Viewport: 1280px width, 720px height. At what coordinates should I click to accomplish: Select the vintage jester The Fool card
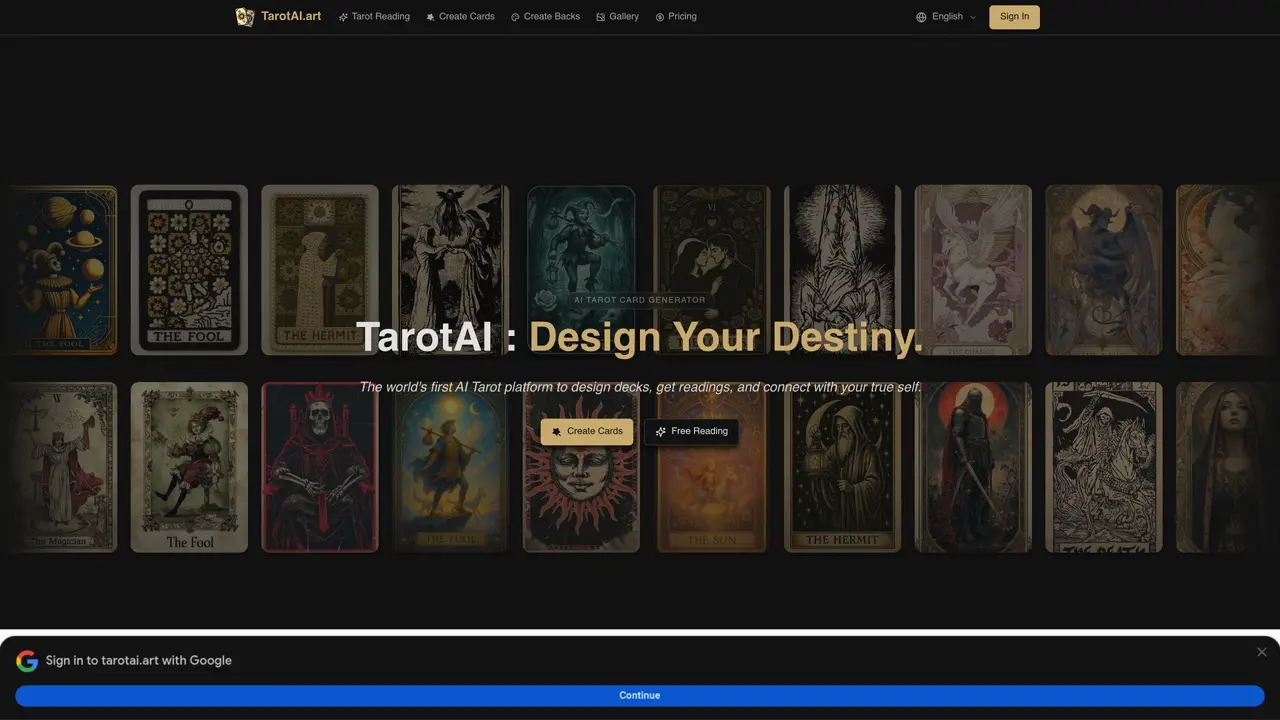pyautogui.click(x=189, y=467)
